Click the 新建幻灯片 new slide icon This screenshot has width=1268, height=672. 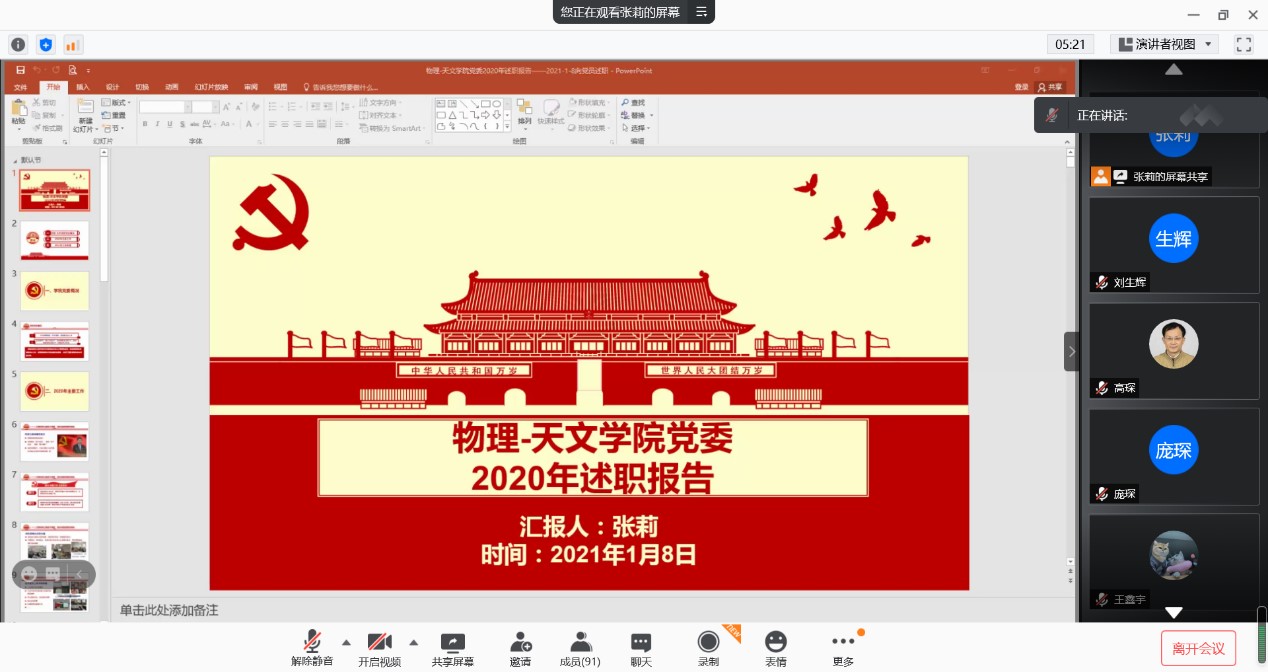(x=84, y=116)
